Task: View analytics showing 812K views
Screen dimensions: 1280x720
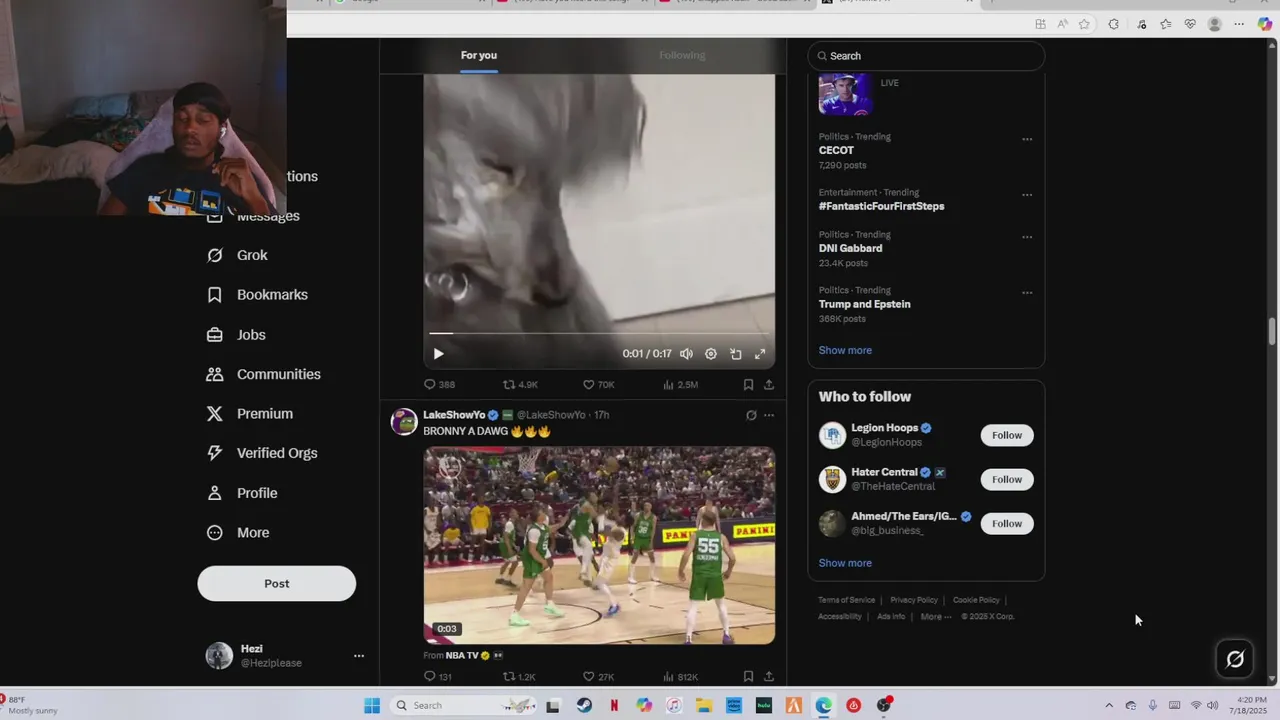Action: (680, 677)
